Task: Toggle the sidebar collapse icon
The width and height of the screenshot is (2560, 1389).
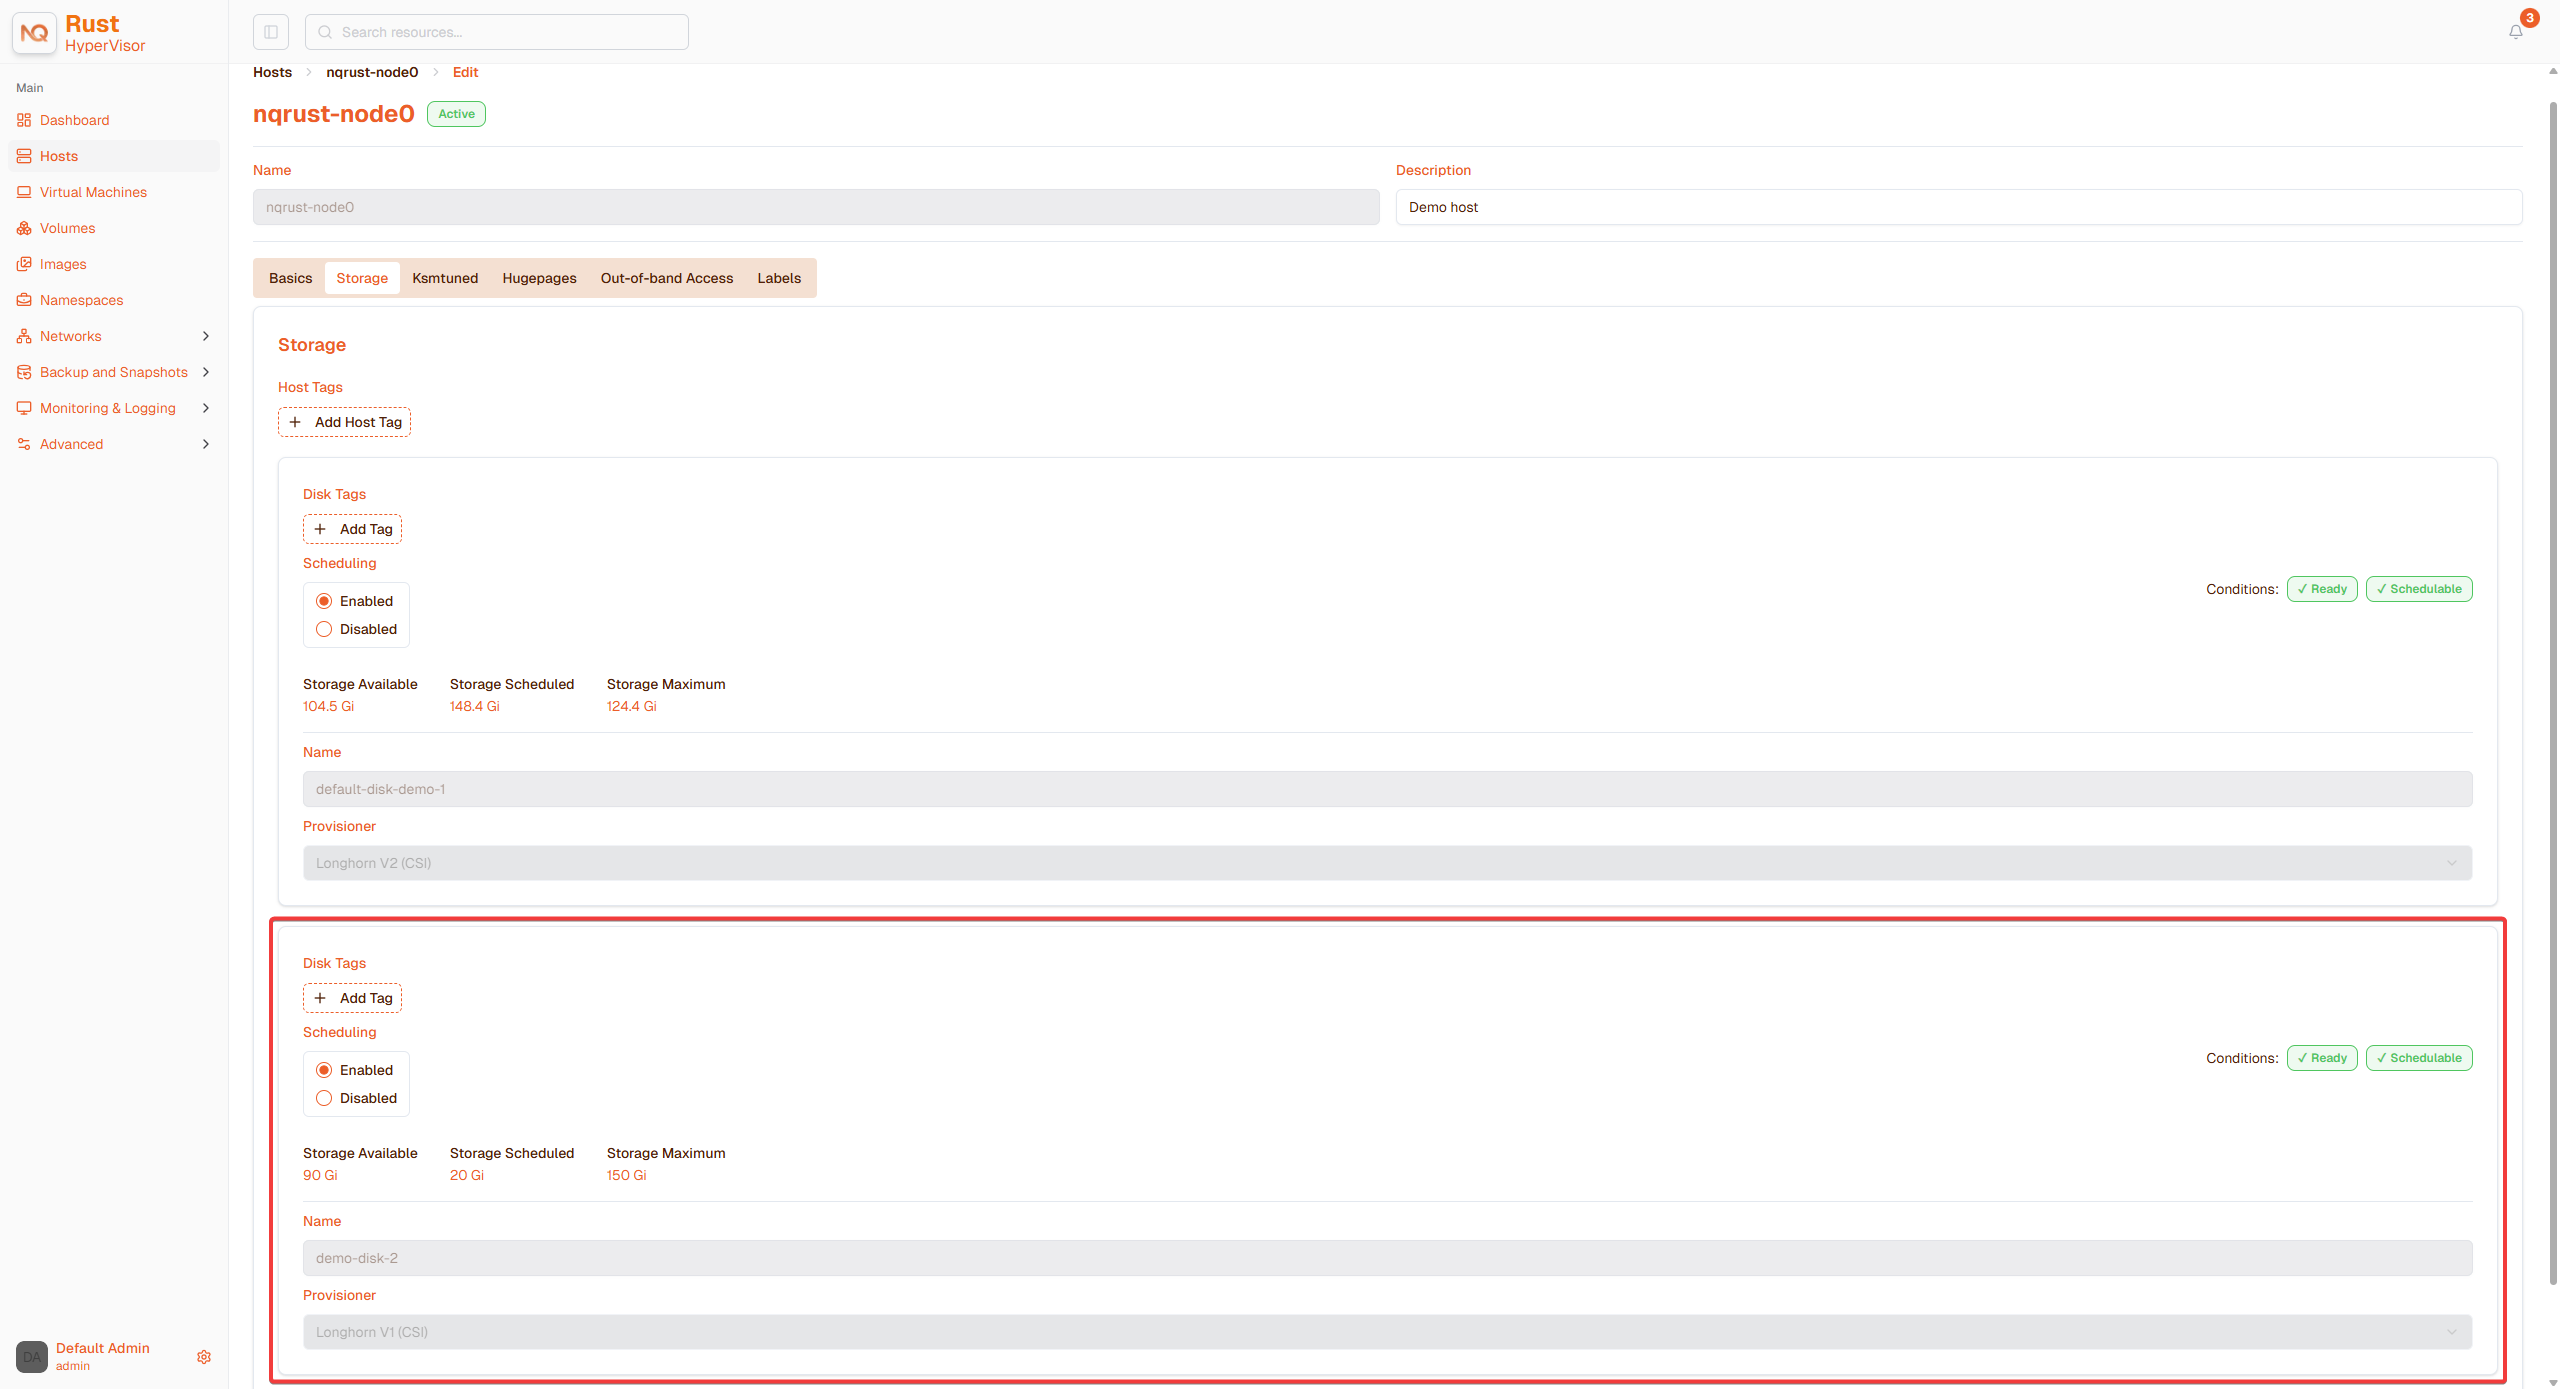Action: 271,32
